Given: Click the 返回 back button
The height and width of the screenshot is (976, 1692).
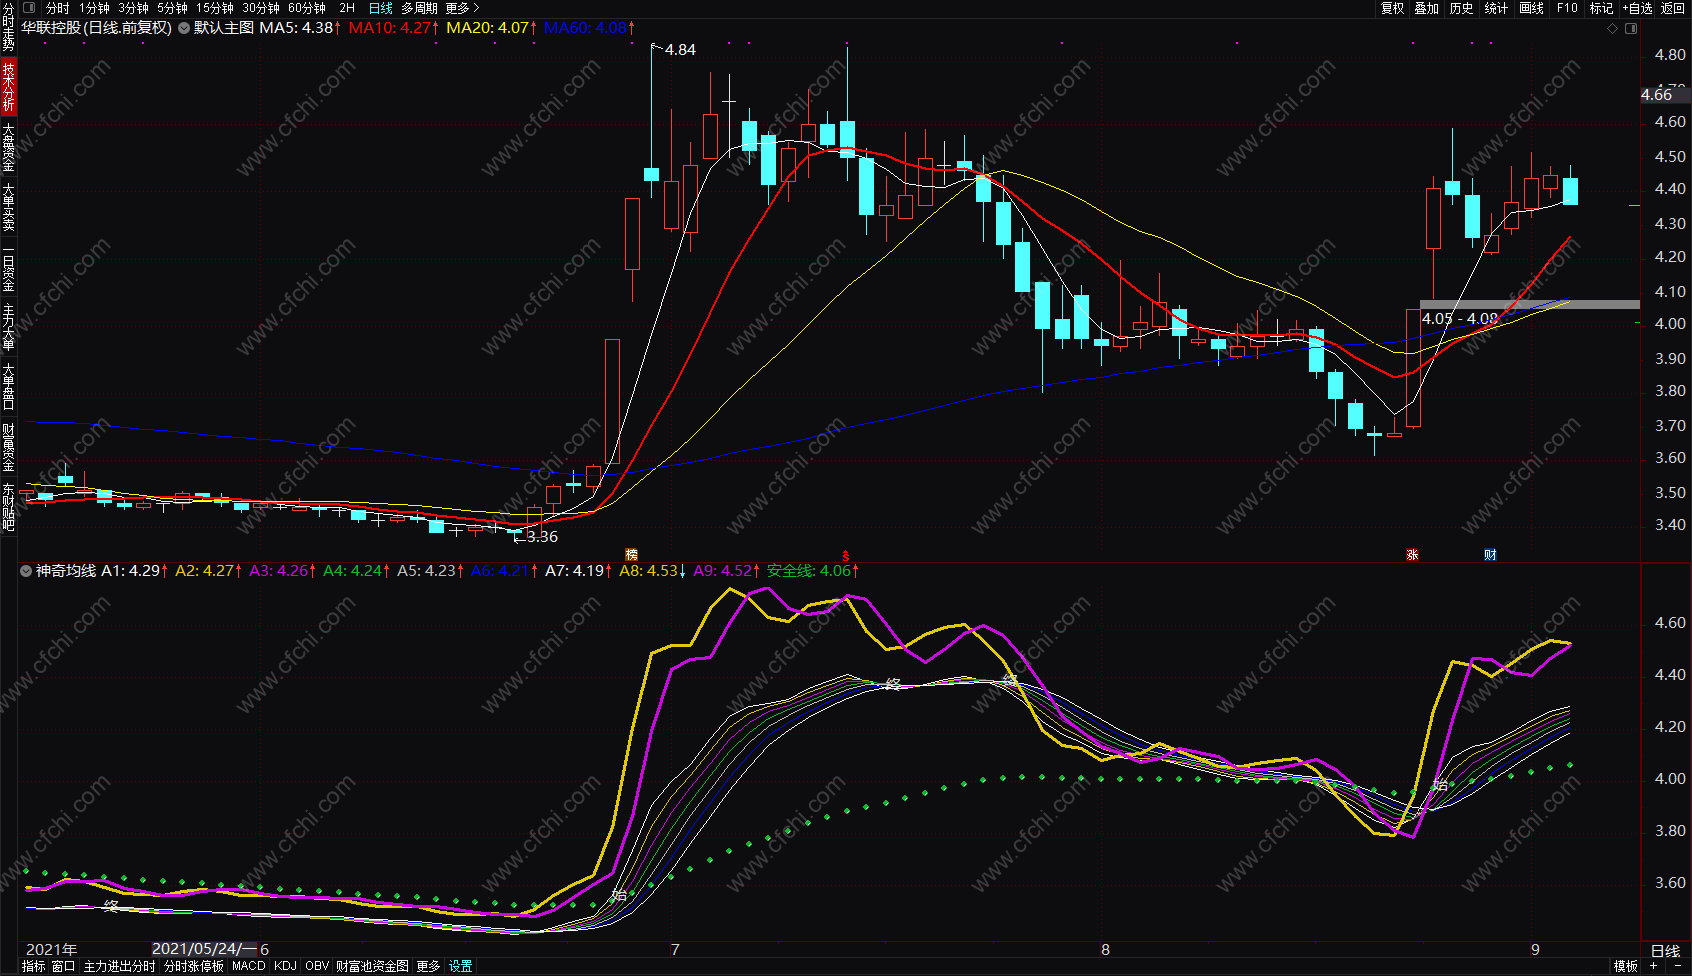Looking at the screenshot, I should pyautogui.click(x=1673, y=8).
